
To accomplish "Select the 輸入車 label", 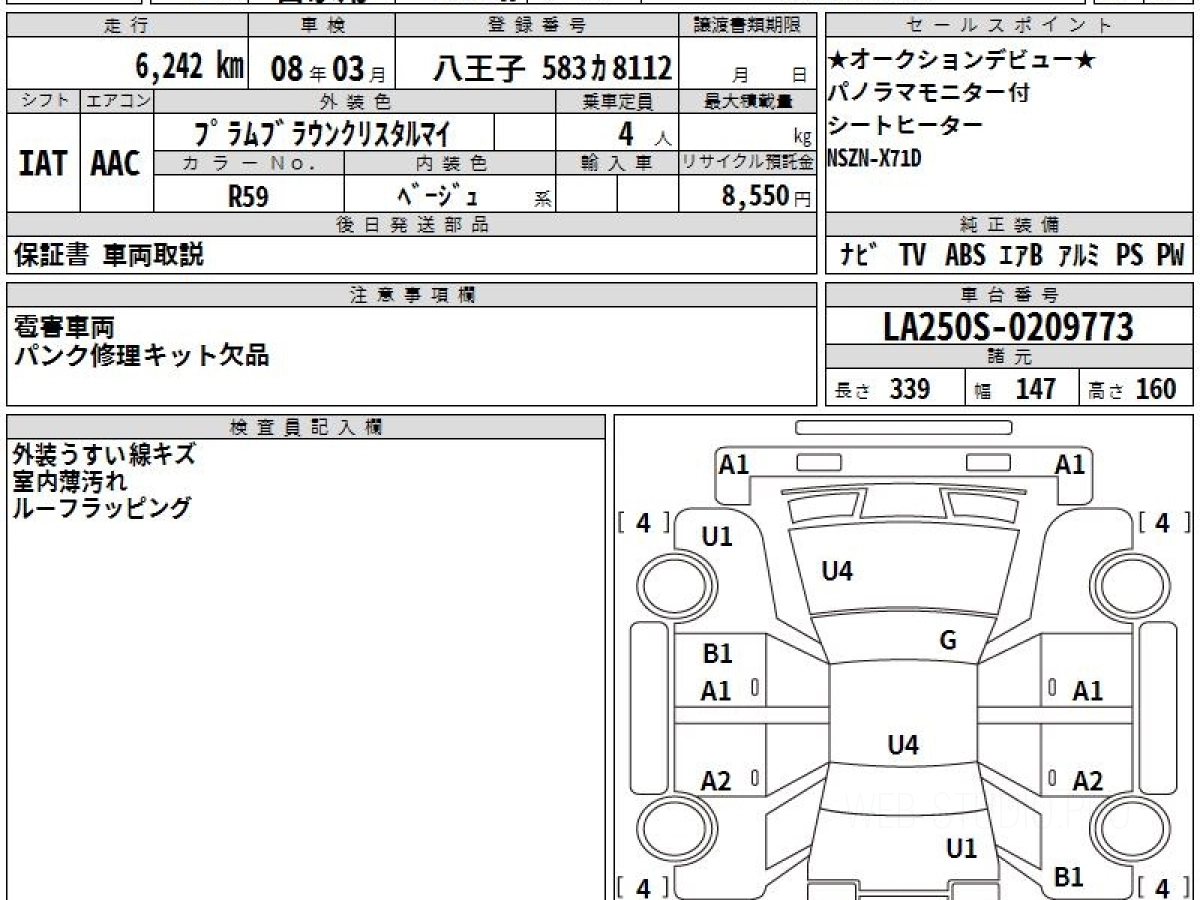I will [617, 164].
